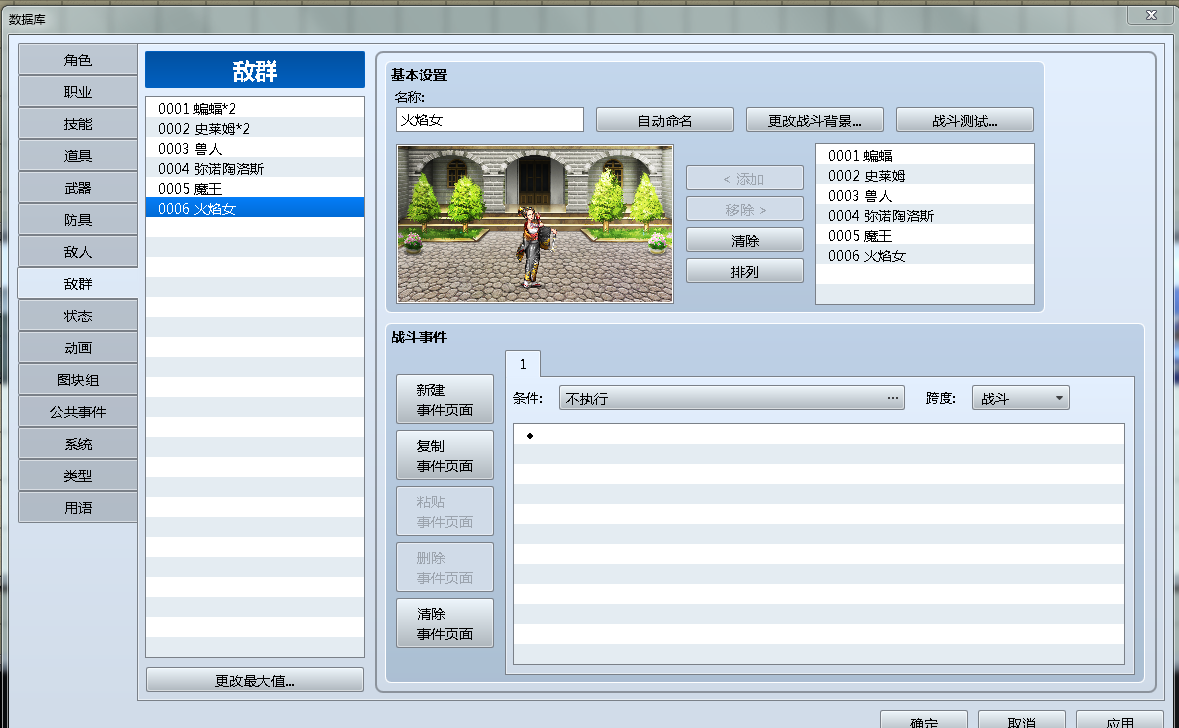Image resolution: width=1179 pixels, height=728 pixels.
Task: Select the 敌群 tab
Action: coord(77,284)
